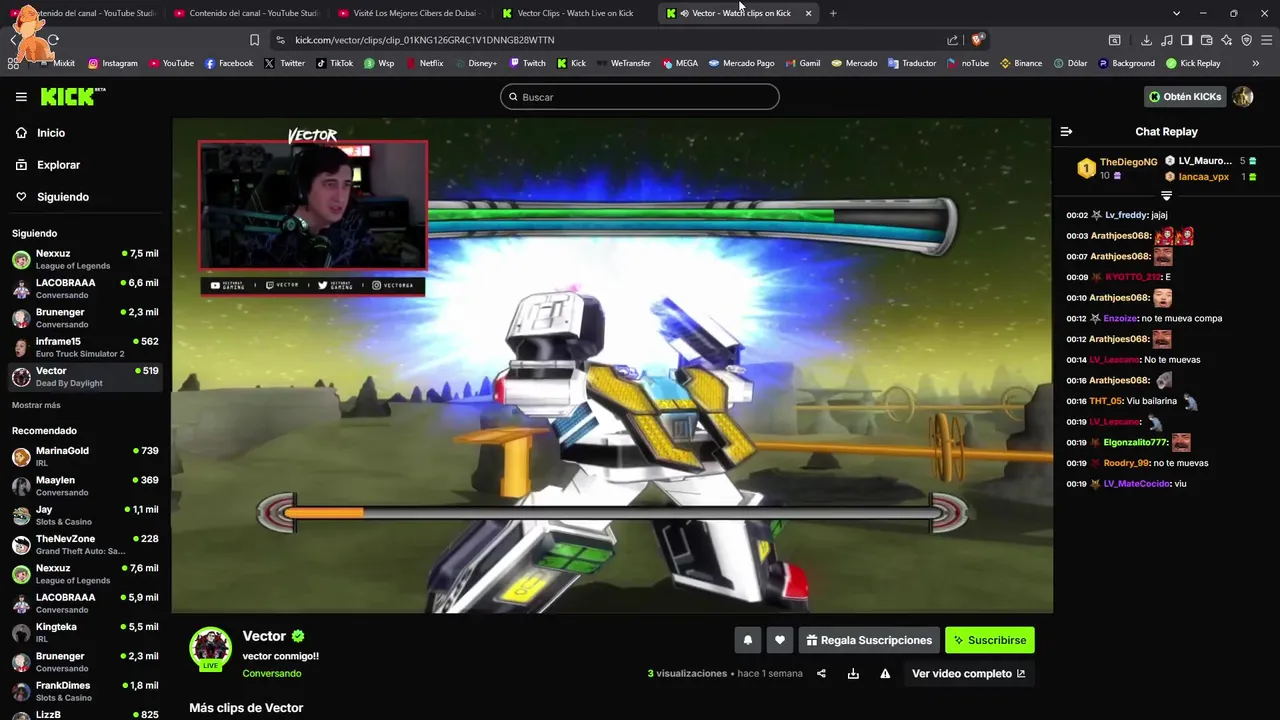Open Twitter bookmark
The image size is (1280, 720).
pos(285,63)
